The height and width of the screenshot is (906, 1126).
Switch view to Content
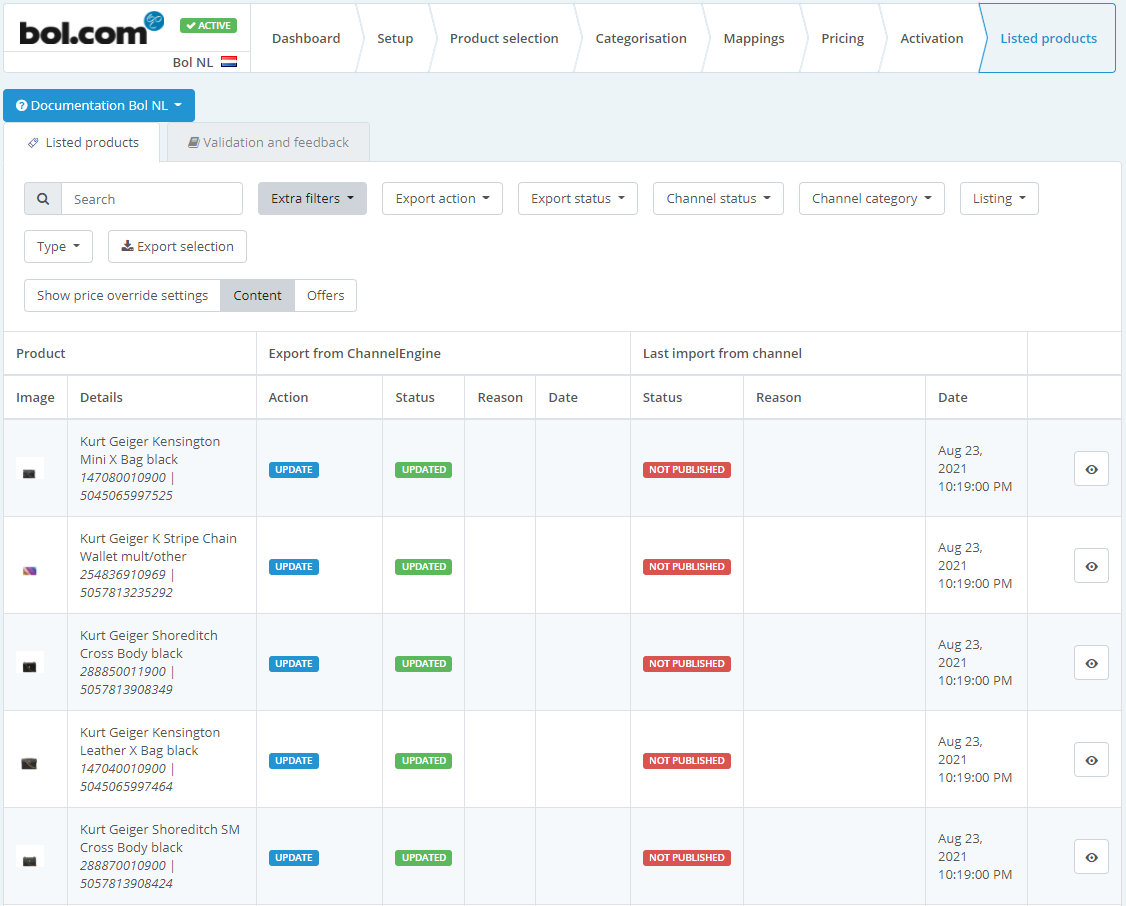point(258,296)
